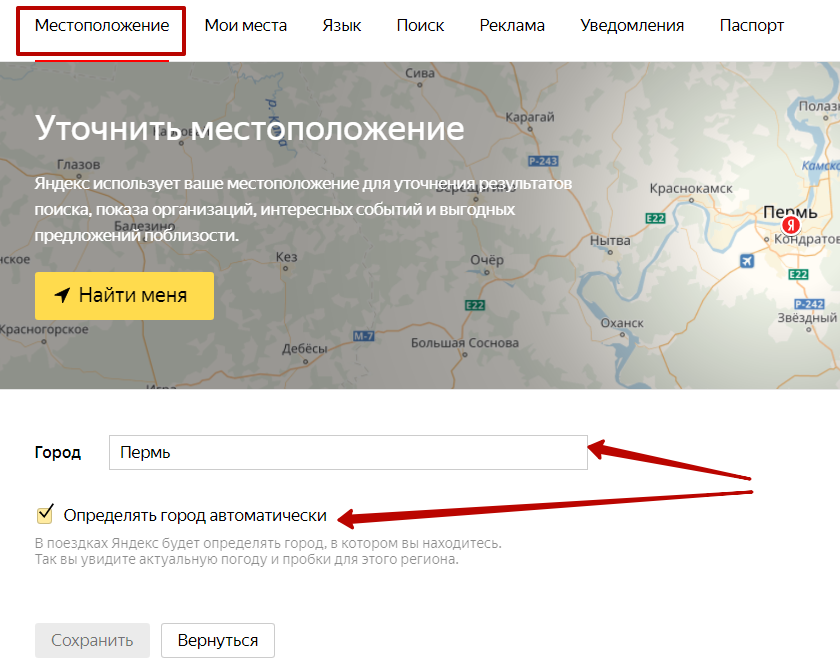Click the Карагай label on the map
Viewport: 840px width, 664px height.
coord(529,117)
